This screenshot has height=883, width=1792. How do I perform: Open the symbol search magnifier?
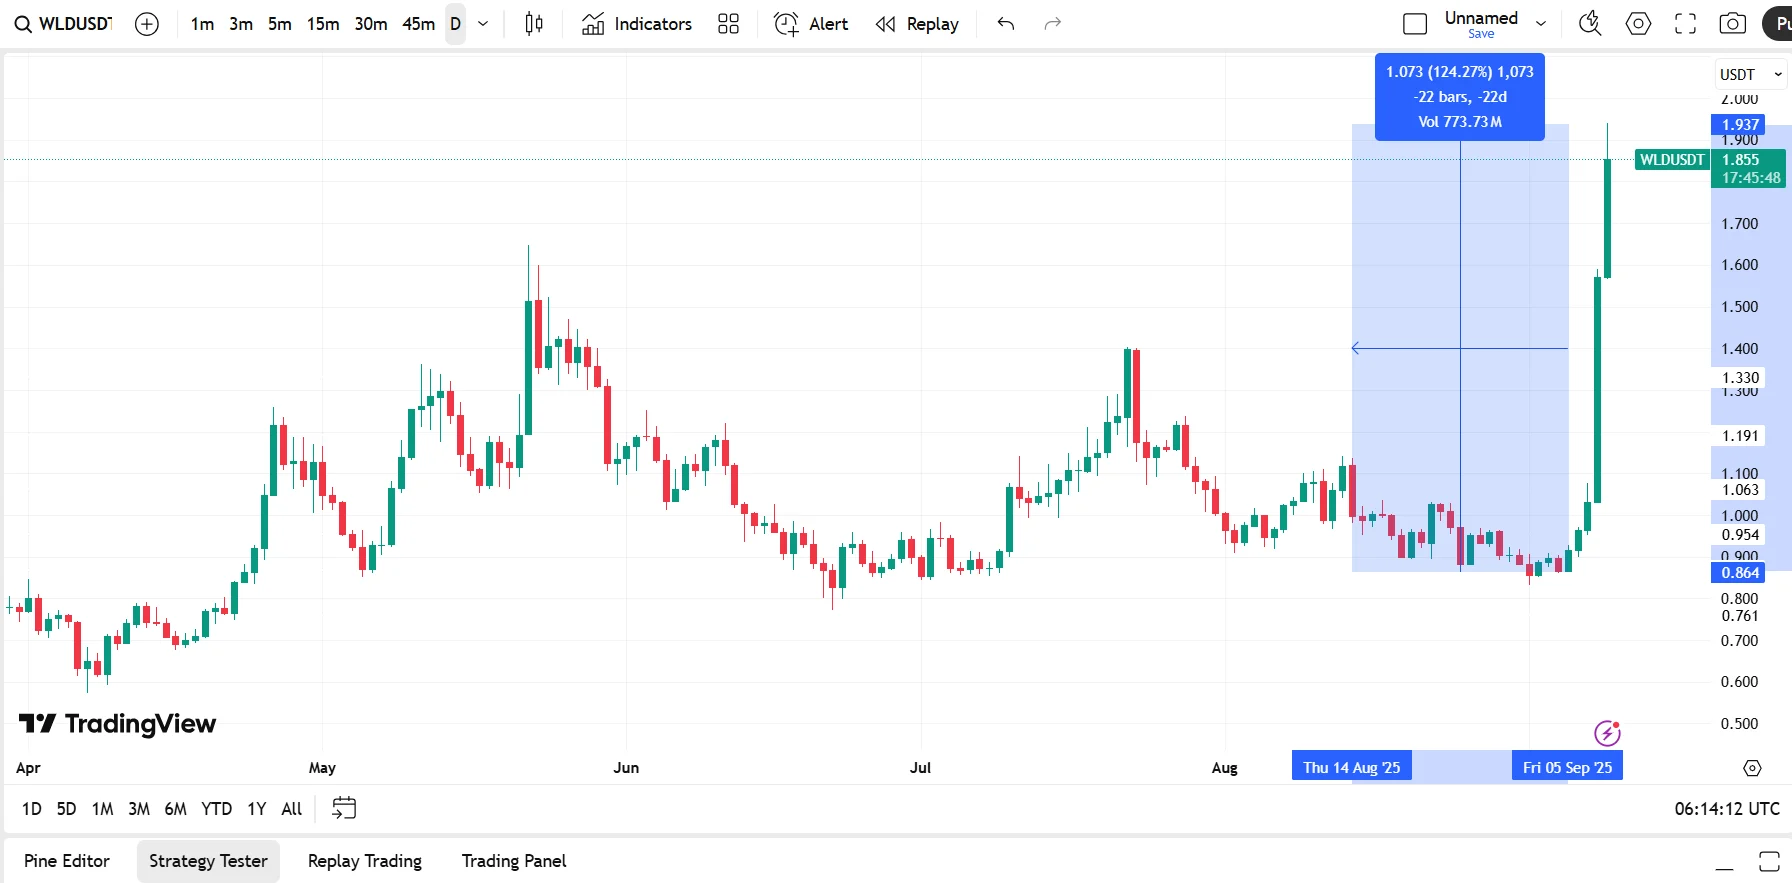(x=22, y=23)
